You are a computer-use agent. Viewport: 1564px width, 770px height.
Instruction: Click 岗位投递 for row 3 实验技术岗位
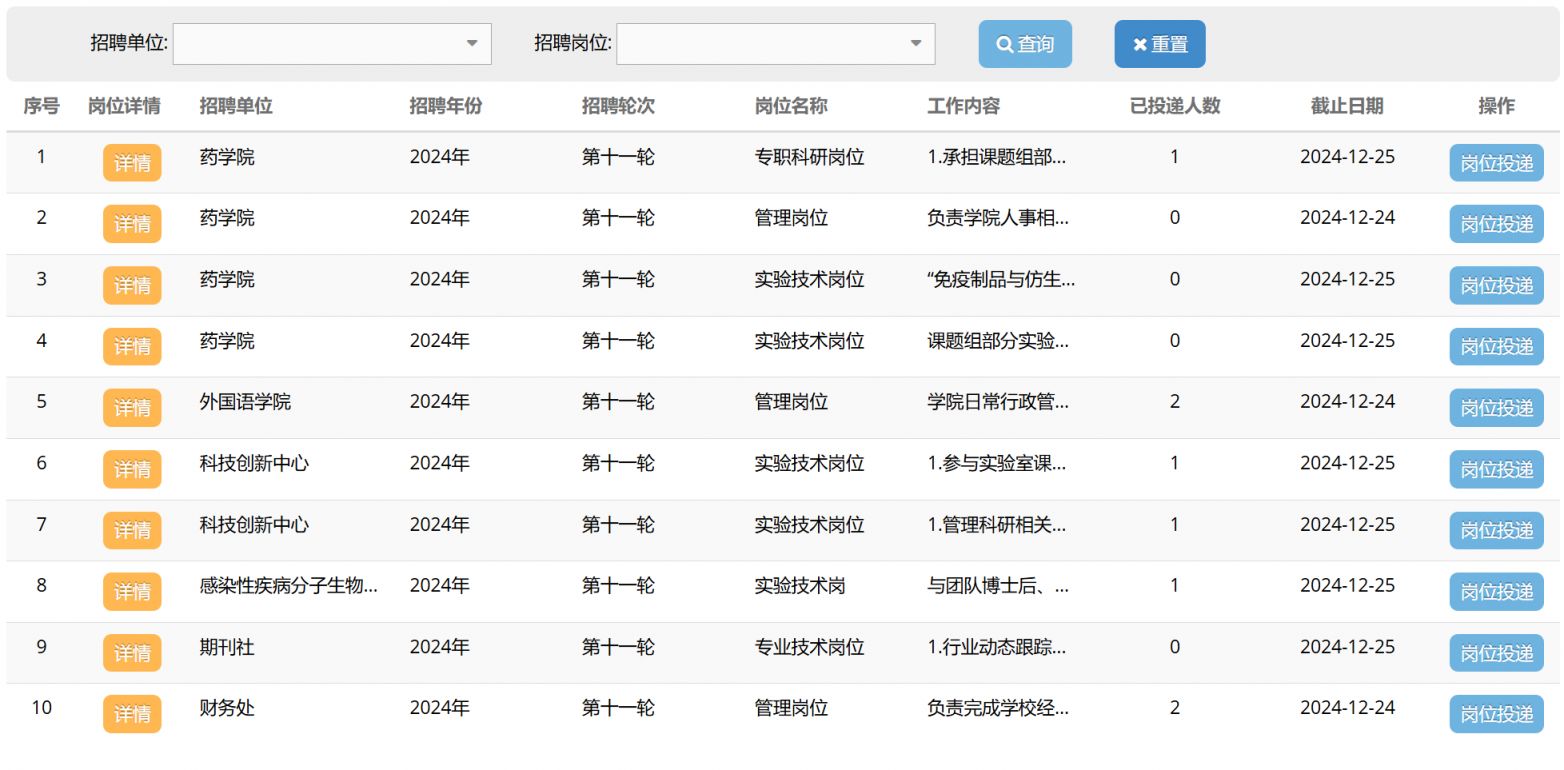click(x=1496, y=286)
